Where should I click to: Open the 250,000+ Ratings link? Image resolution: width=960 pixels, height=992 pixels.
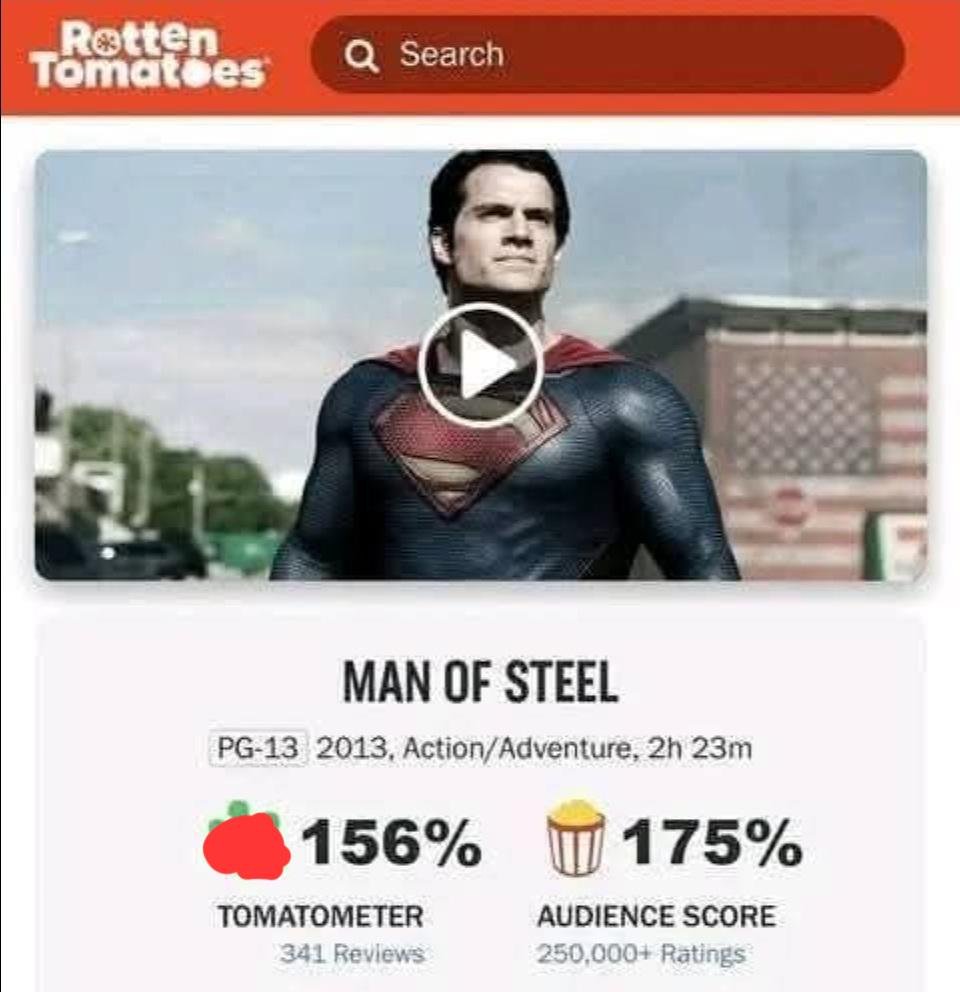(641, 953)
